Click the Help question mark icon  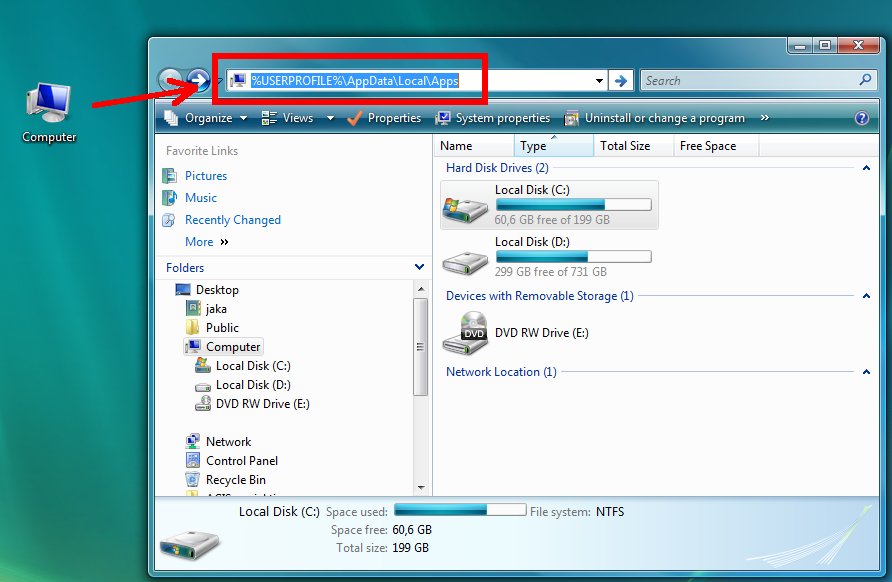tap(862, 118)
